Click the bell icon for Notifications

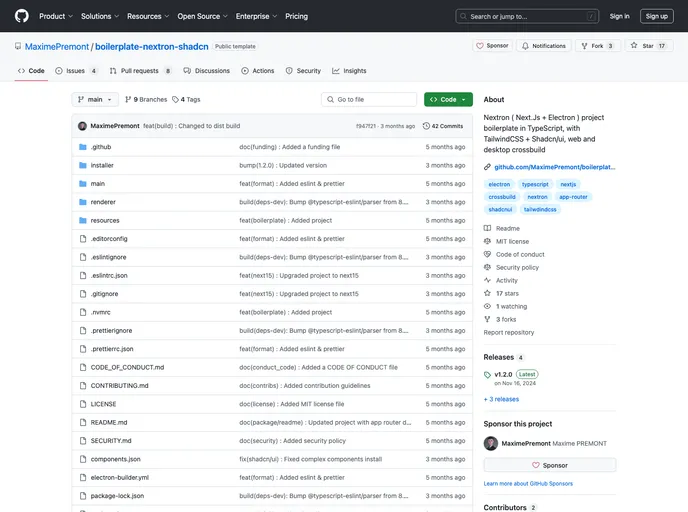coord(525,46)
